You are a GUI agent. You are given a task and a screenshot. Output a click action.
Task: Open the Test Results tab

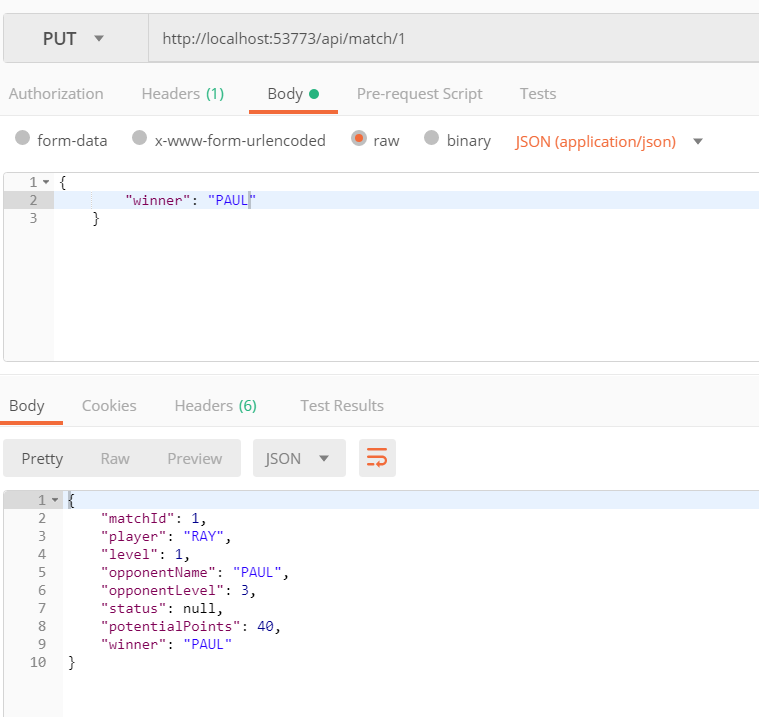pyautogui.click(x=342, y=406)
